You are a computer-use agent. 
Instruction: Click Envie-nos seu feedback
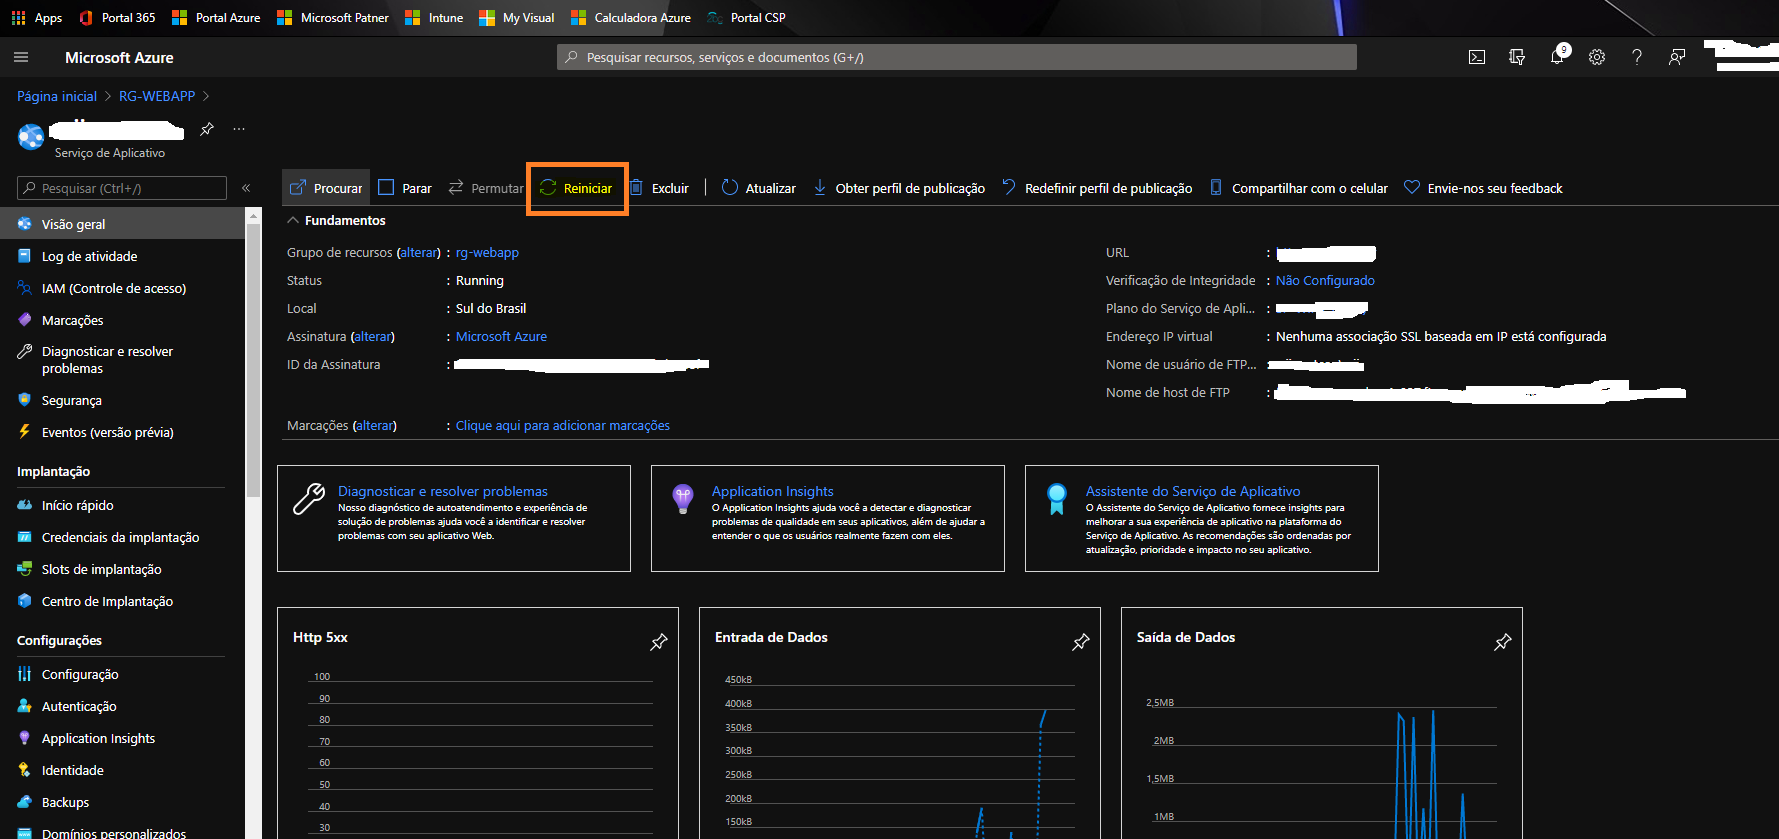1483,188
